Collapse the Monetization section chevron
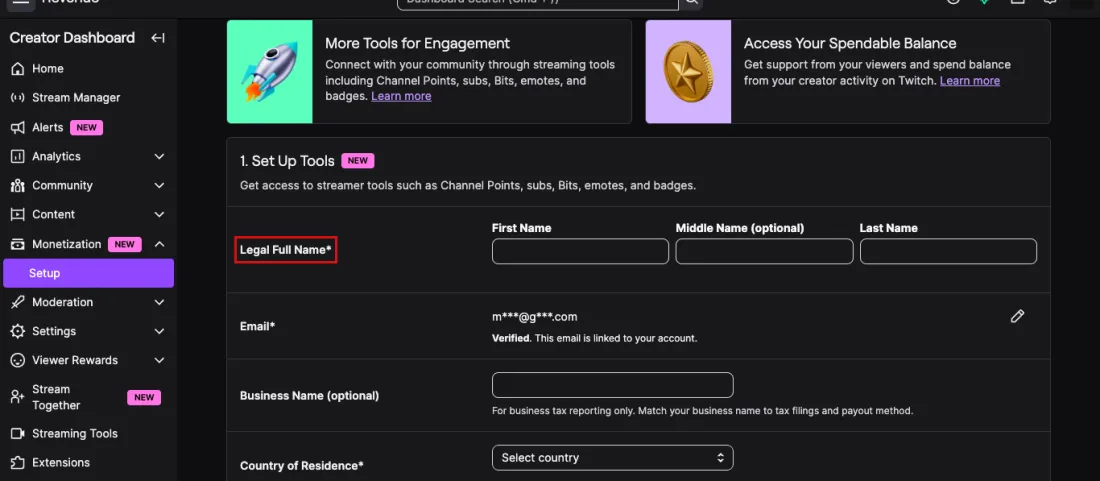The height and width of the screenshot is (481, 1100). click(x=159, y=244)
